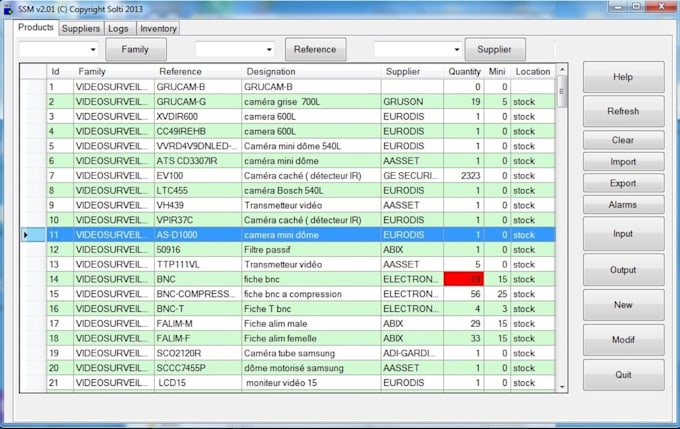Select reference cell GRUCAM-G
Viewport: 680px width, 429px height.
198,102
